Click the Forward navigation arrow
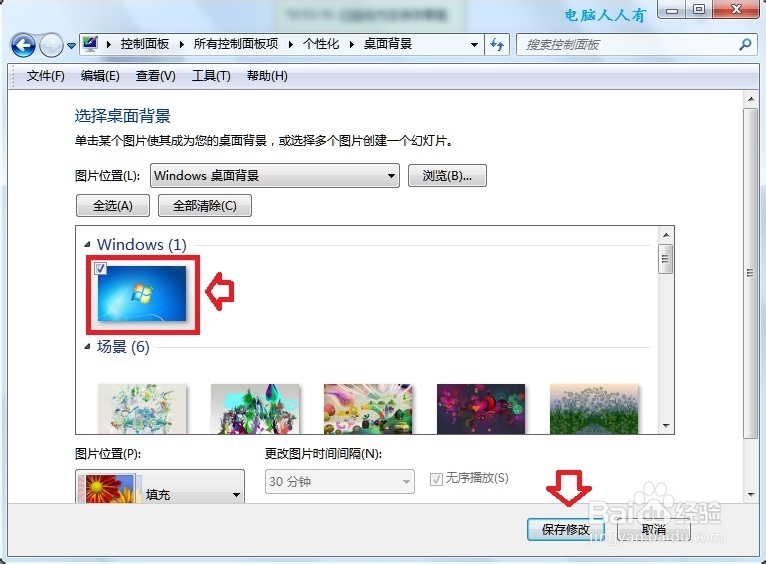The width and height of the screenshot is (766, 564). 51,45
